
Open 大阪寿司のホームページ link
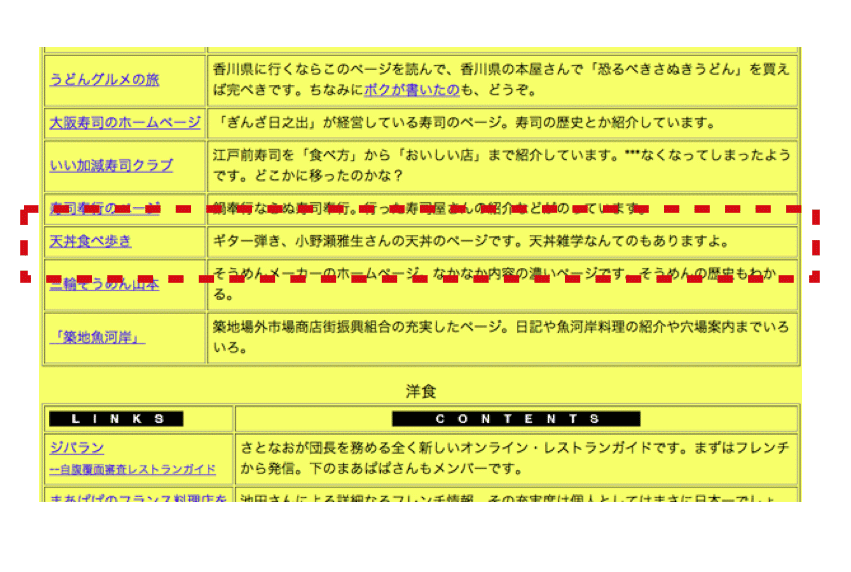(125, 123)
